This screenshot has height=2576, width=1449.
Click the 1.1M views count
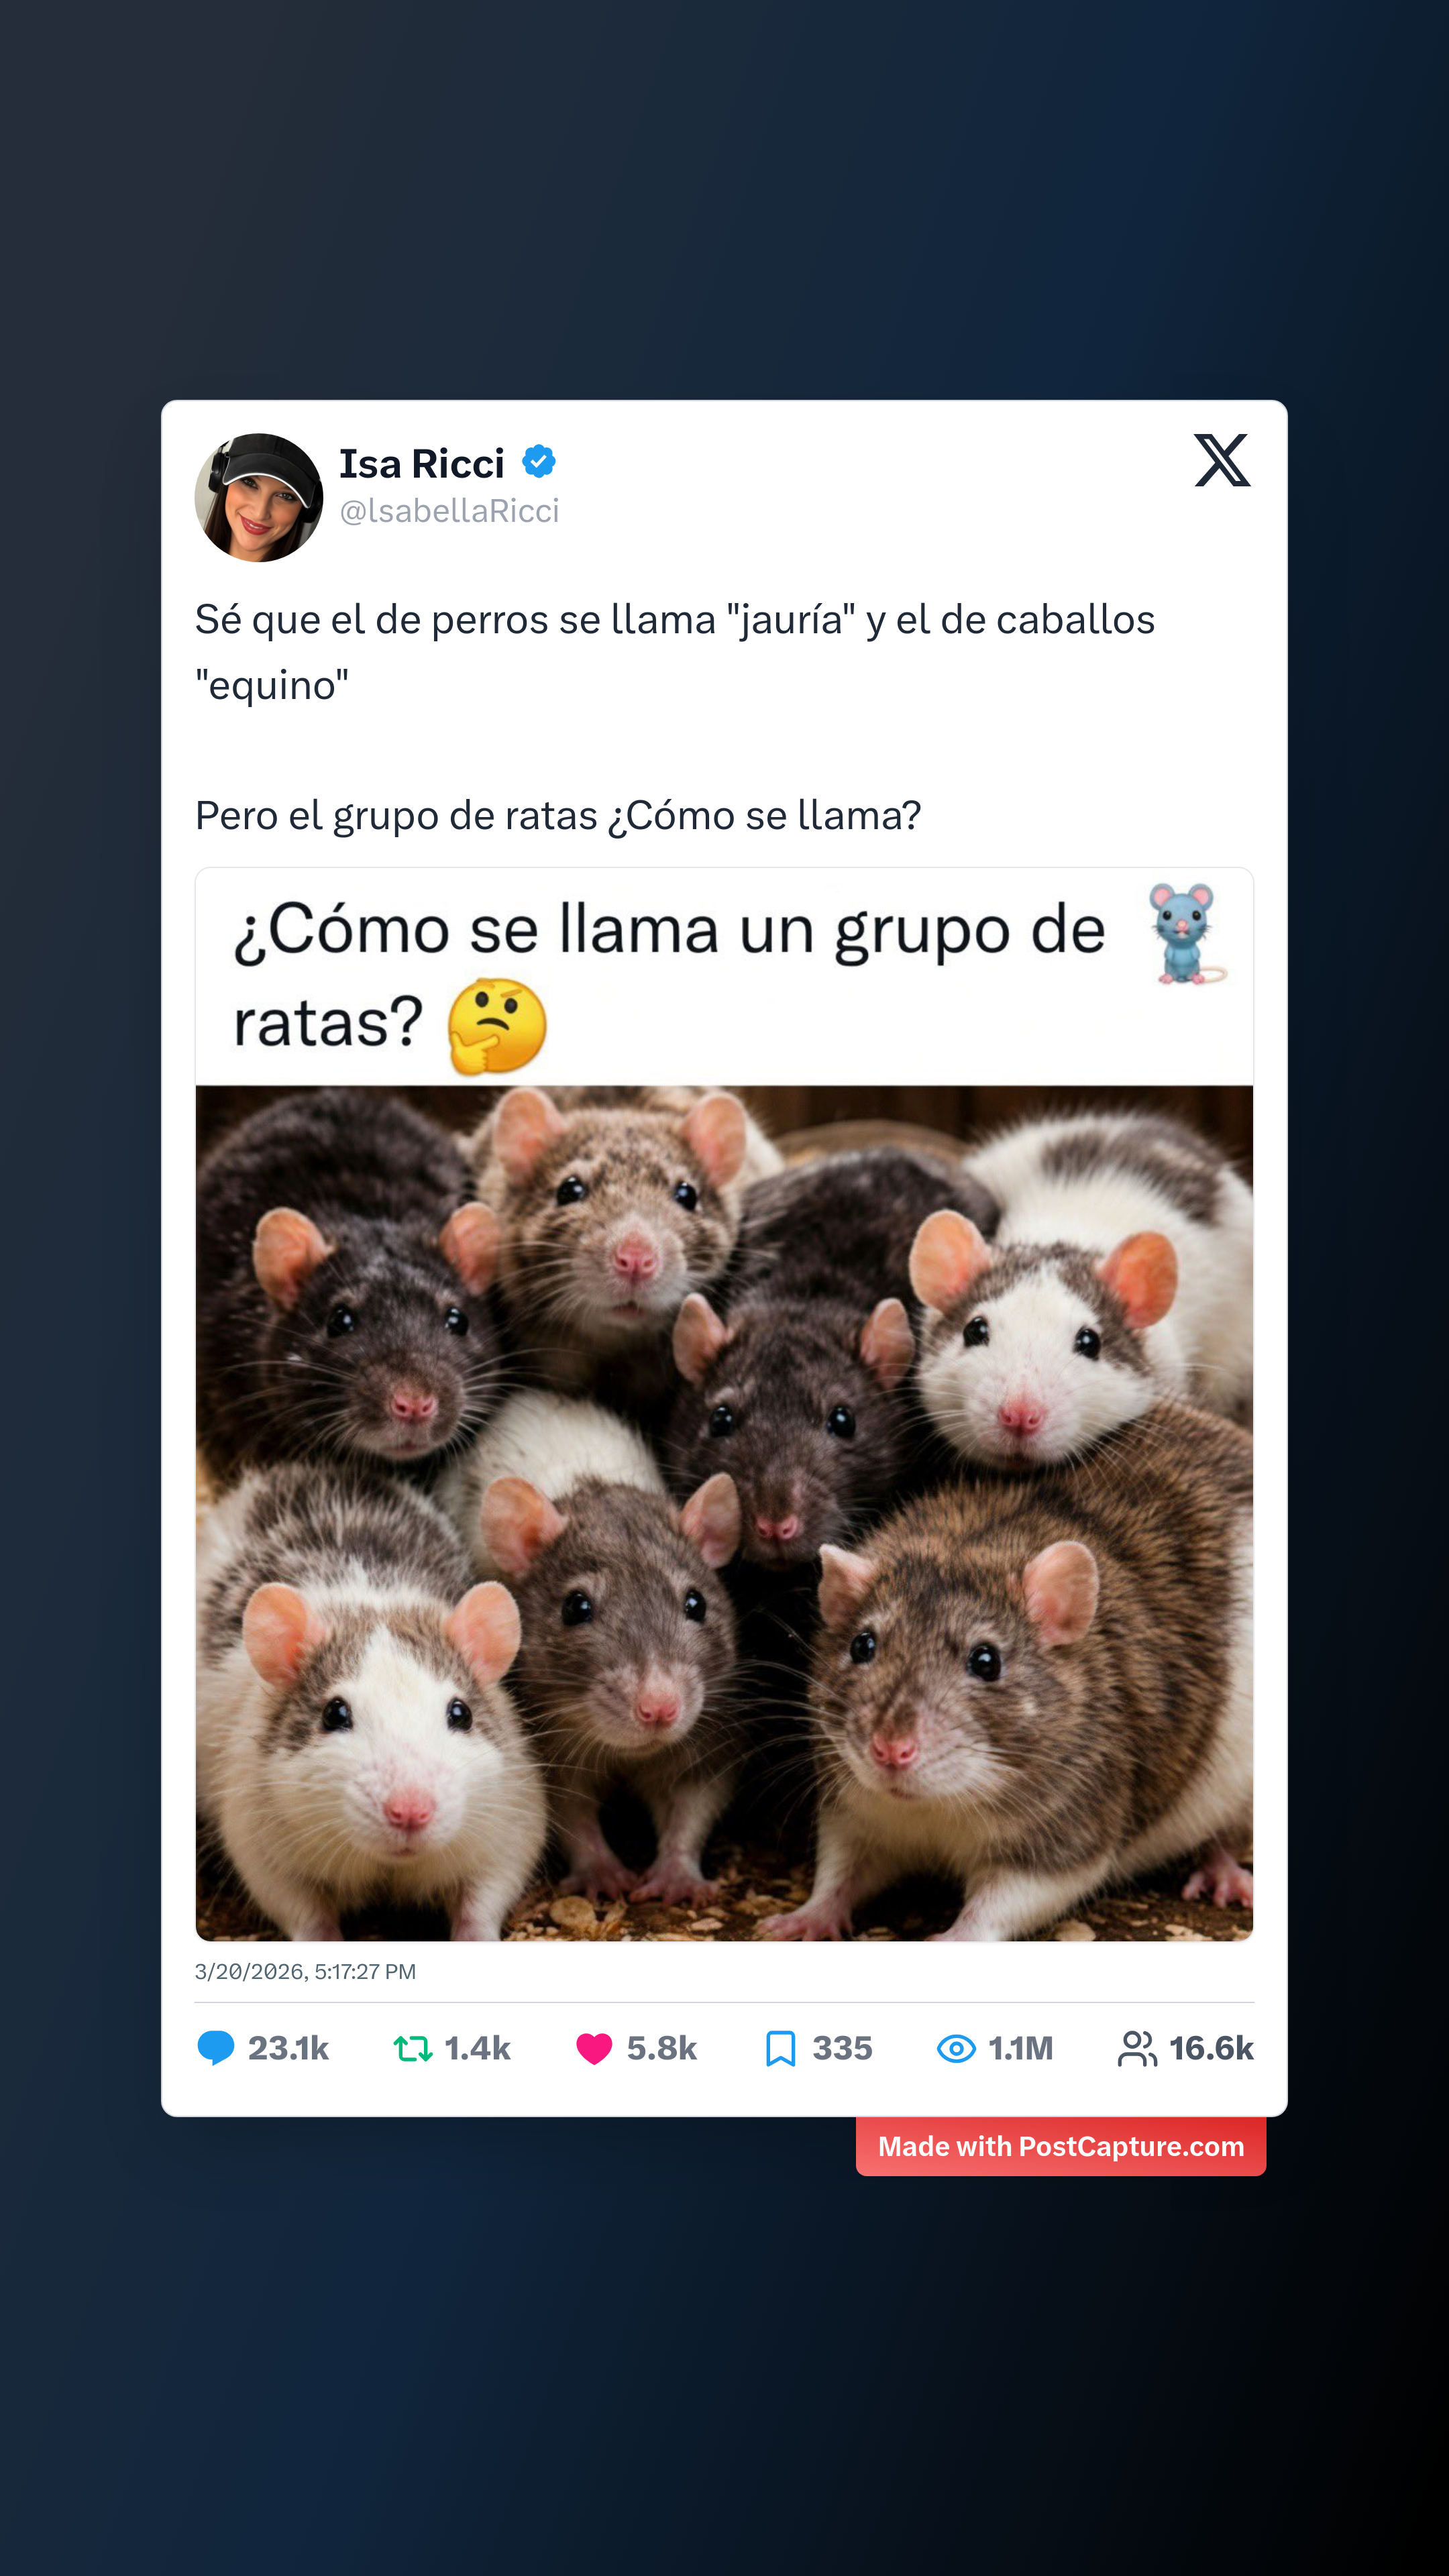pos(1021,2049)
